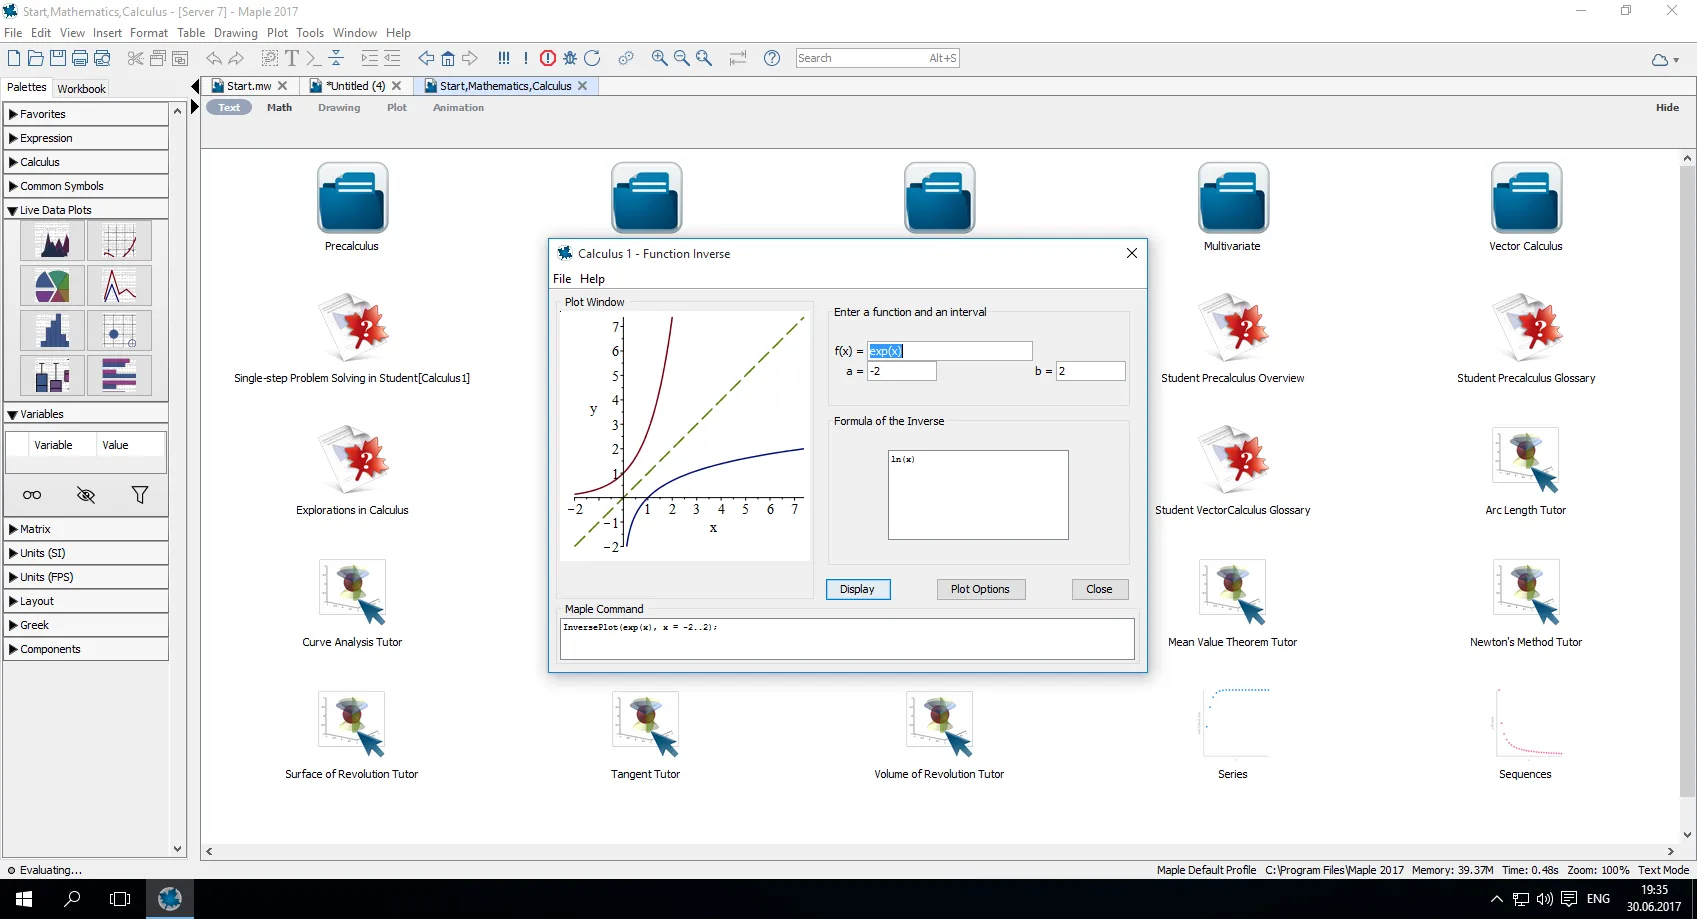Open the Format menu
The height and width of the screenshot is (919, 1697).
[149, 33]
